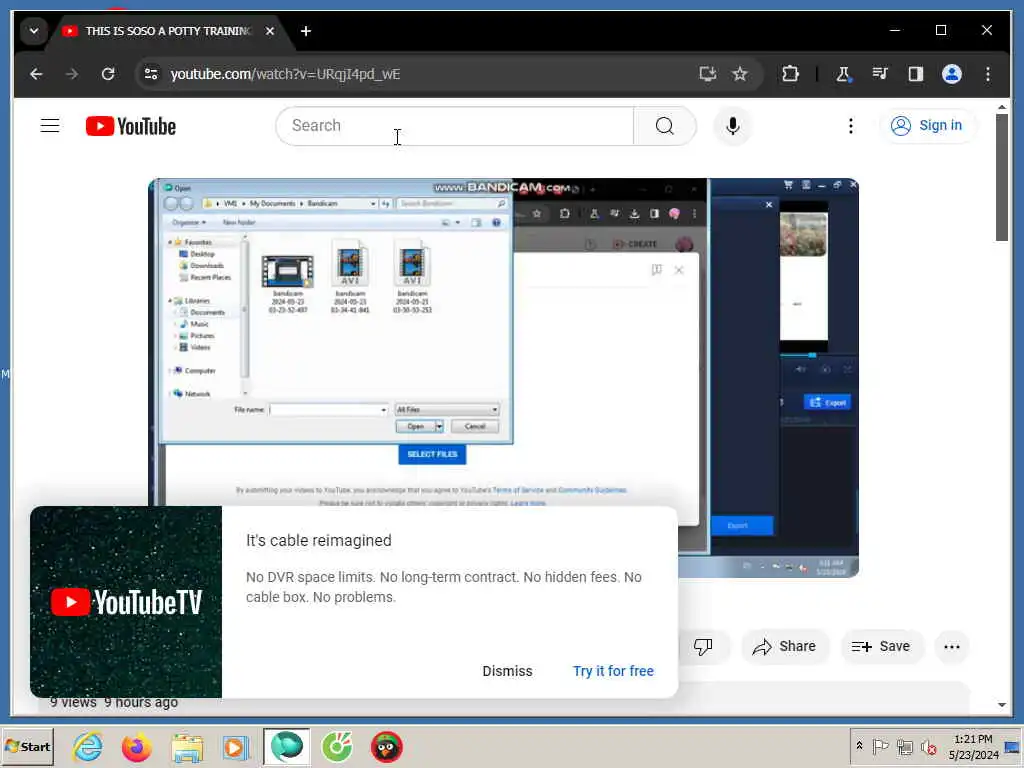Open a new tab
The image size is (1024, 768).
pos(306,31)
